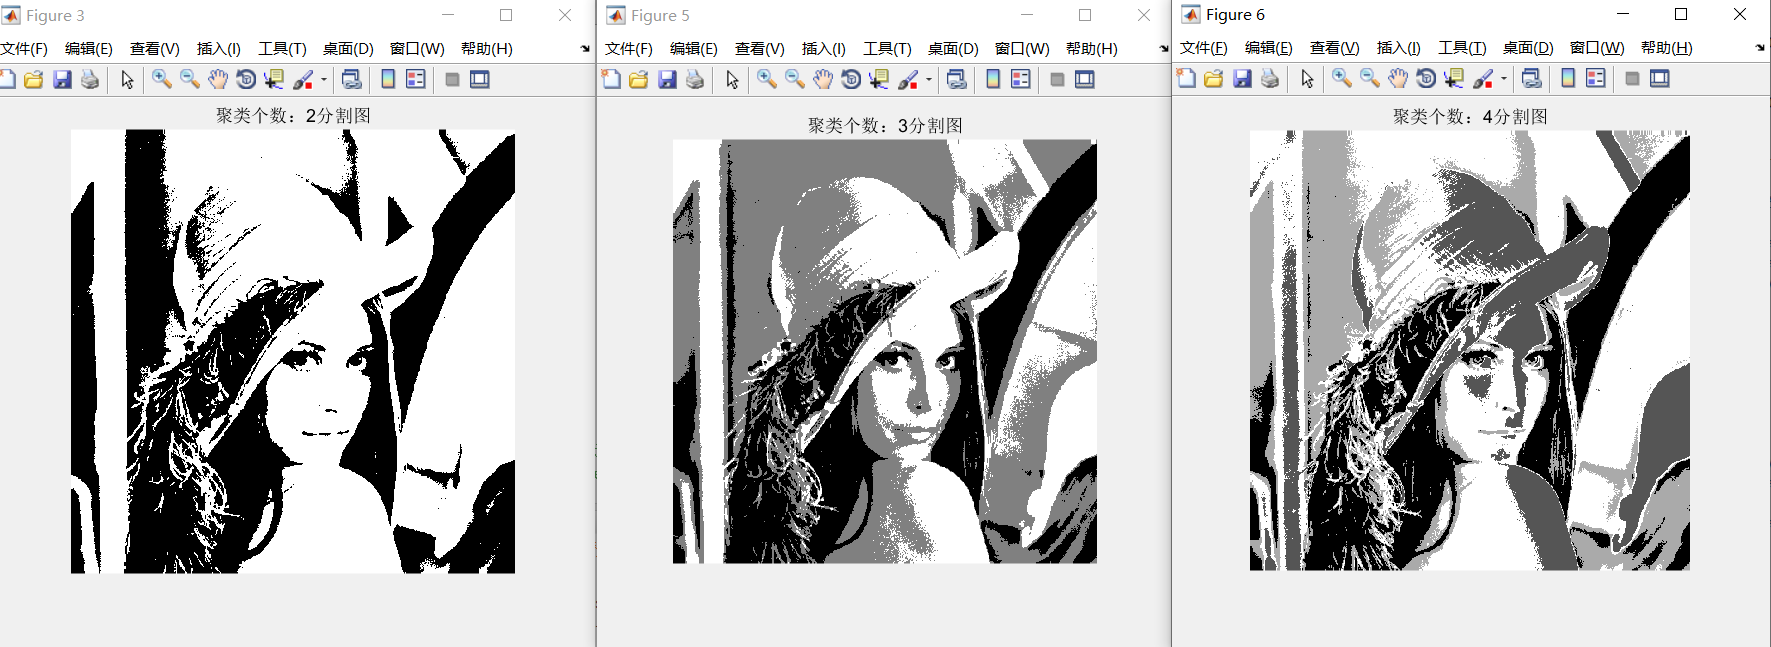Select Edit Plot arrow in Figure 3

pos(127,79)
